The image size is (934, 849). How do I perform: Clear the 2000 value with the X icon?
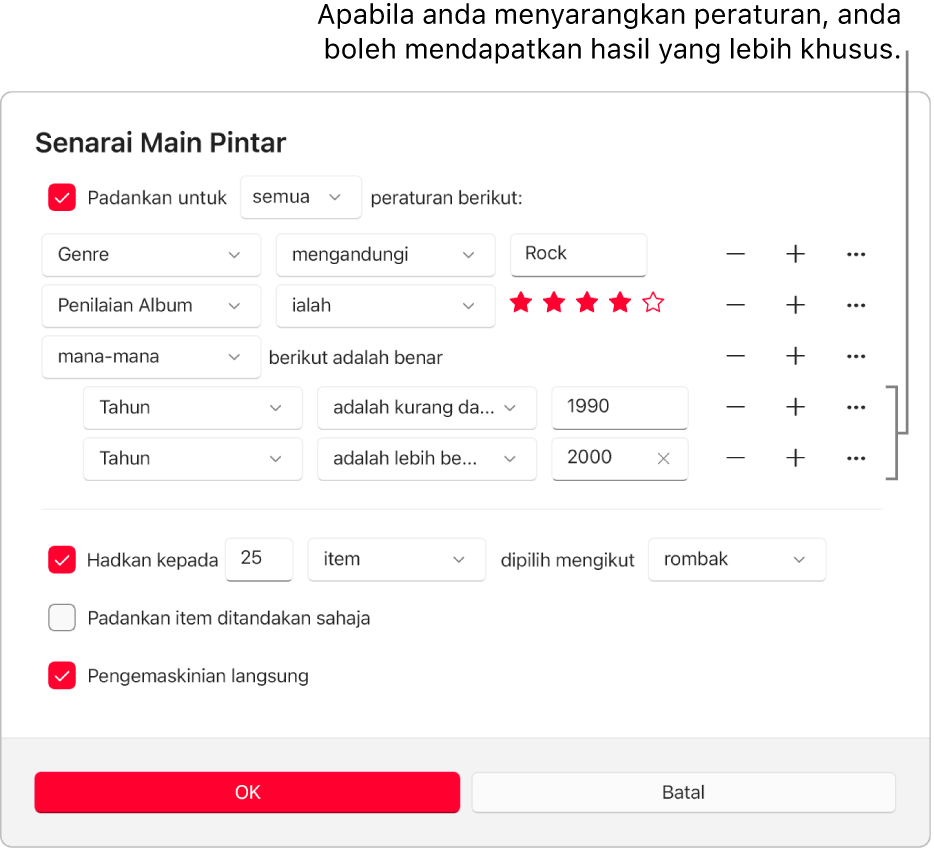tap(663, 458)
